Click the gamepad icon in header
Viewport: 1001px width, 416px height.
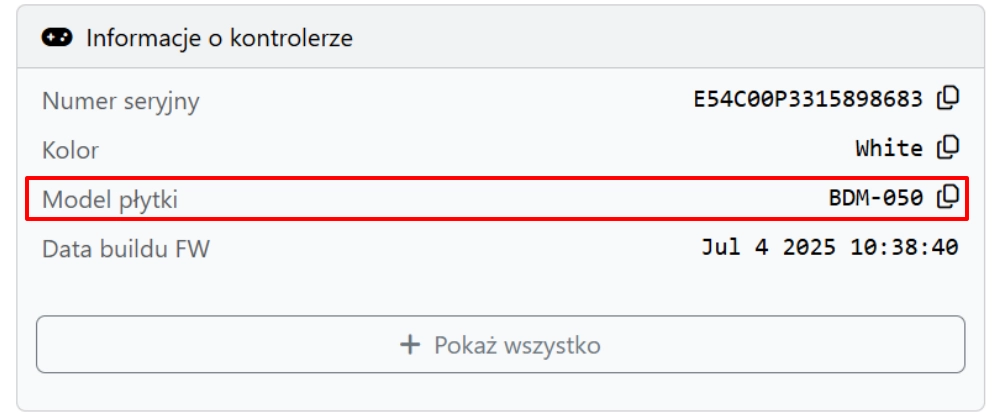coord(56,38)
